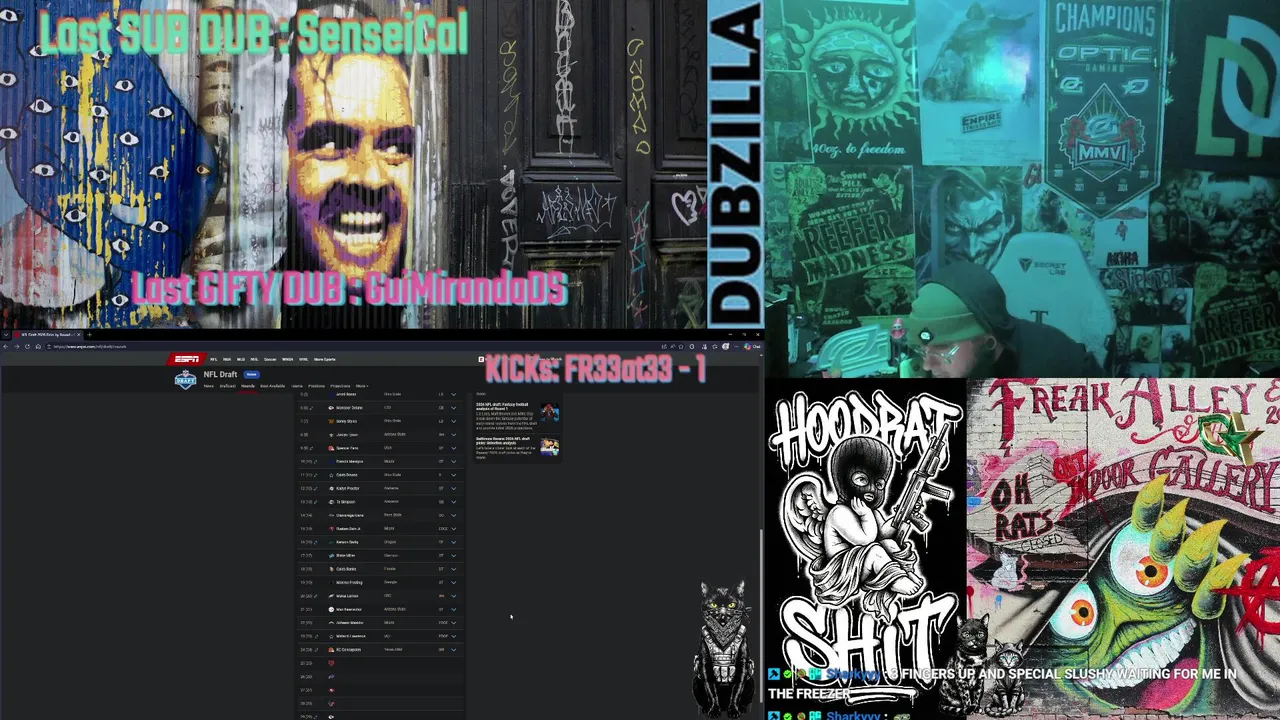Open the More dropdown in the draft sub-navigation

click(363, 386)
